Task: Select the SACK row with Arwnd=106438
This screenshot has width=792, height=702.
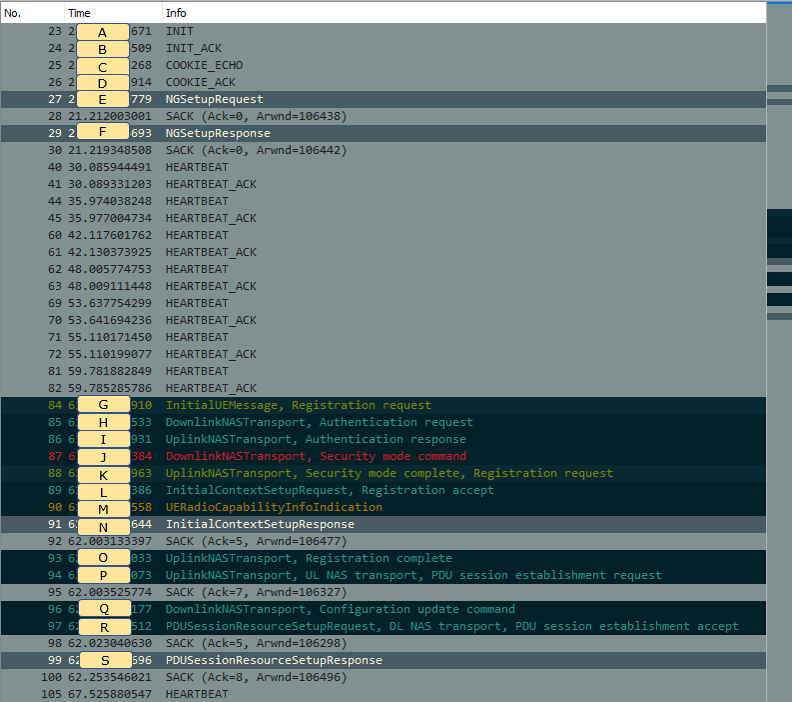Action: tap(383, 117)
